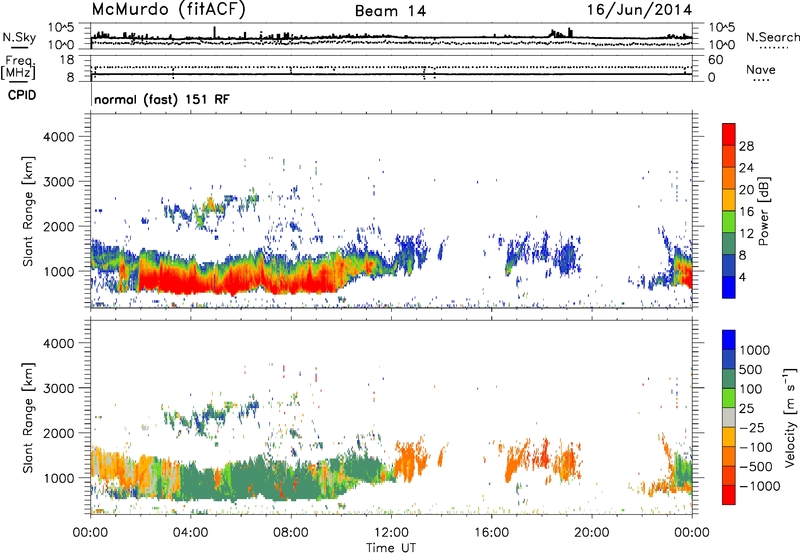Pick the orange 20–24 dB power colorbar segment
The height and width of the screenshot is (554, 800).
(729, 178)
